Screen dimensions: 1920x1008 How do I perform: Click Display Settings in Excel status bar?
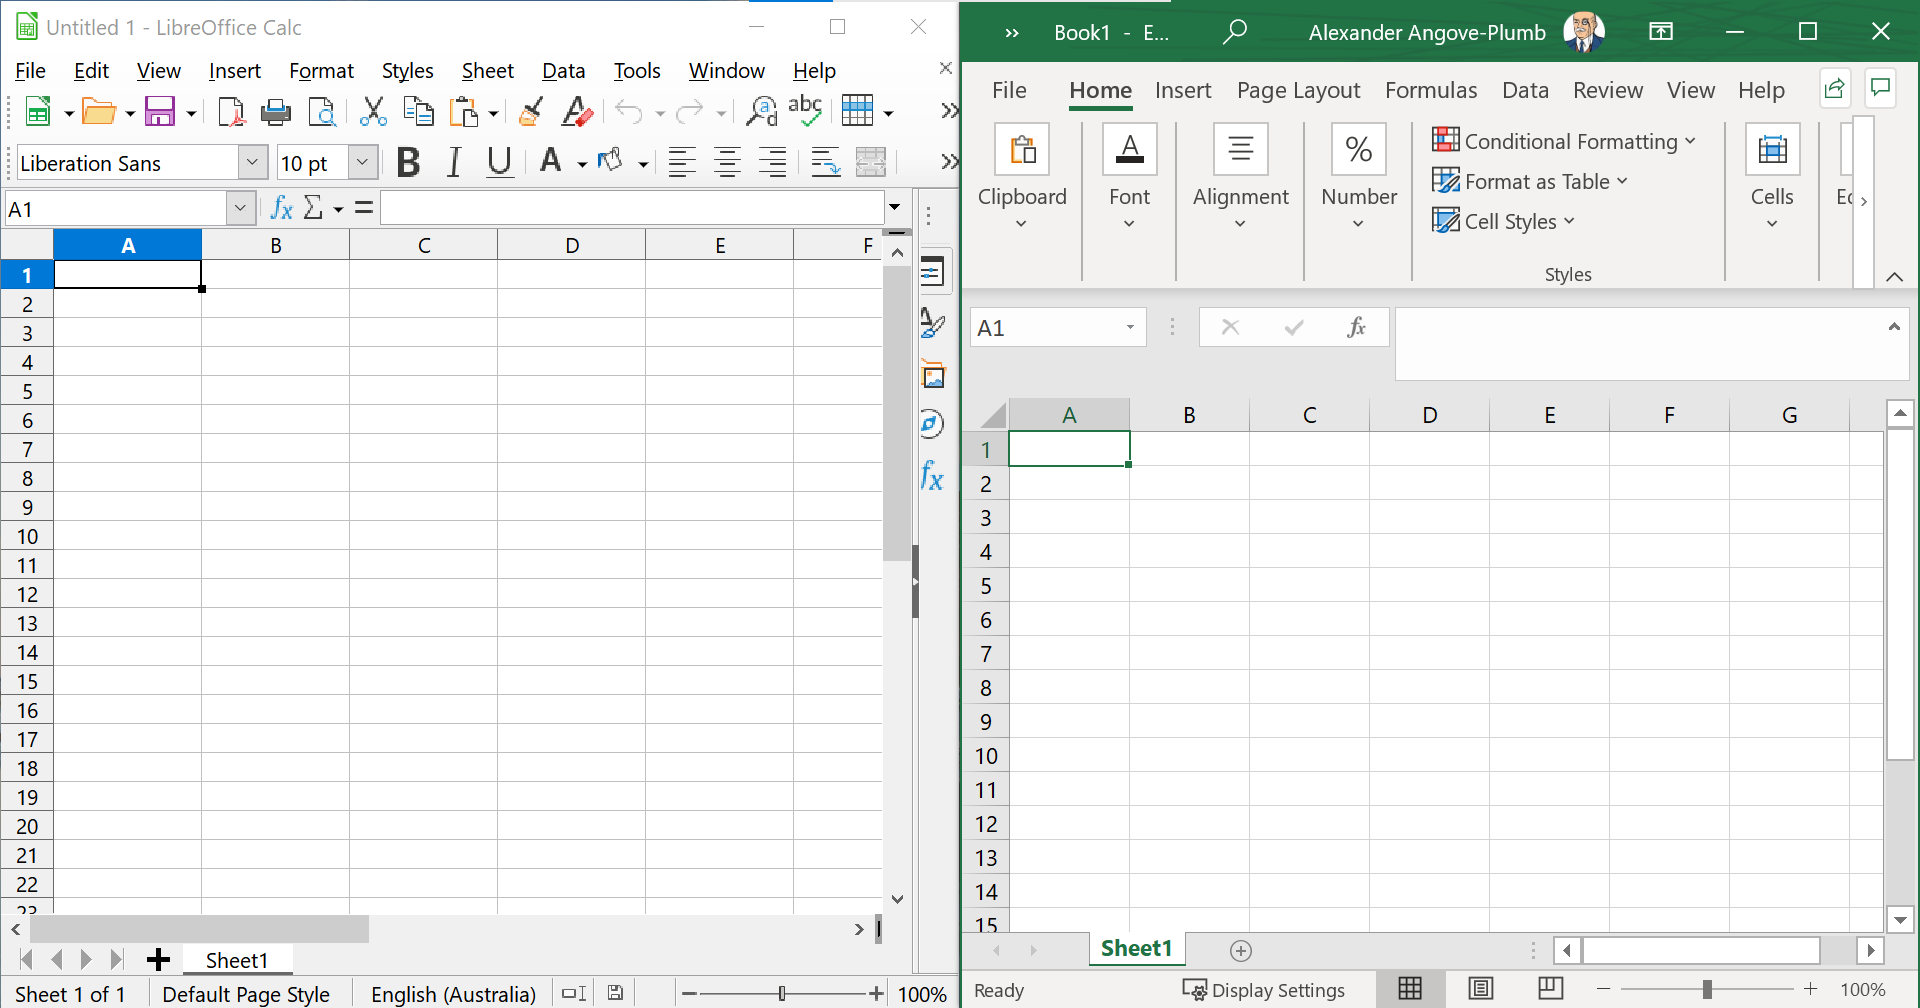1264,990
